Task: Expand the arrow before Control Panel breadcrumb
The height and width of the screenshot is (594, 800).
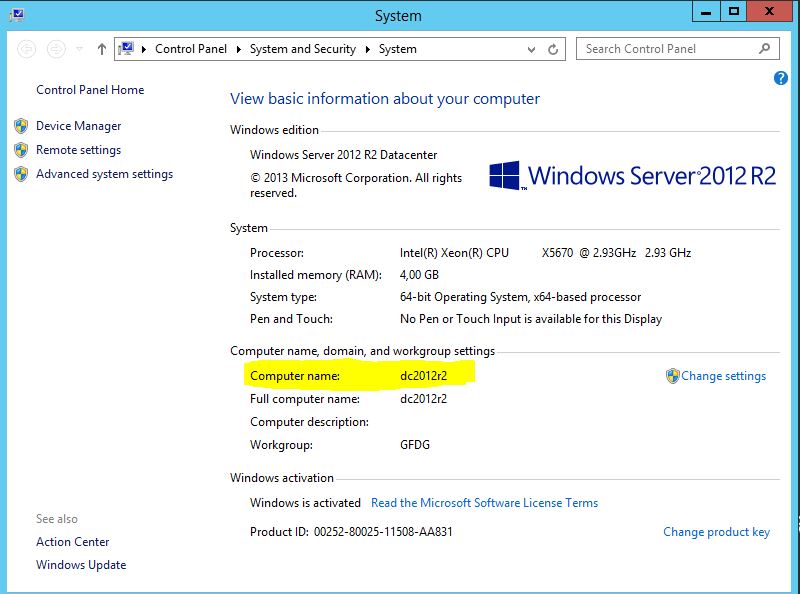Action: point(144,49)
